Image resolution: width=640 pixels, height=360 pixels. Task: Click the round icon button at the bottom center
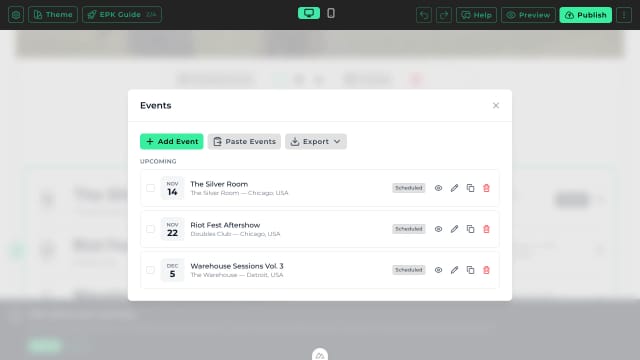tap(320, 354)
